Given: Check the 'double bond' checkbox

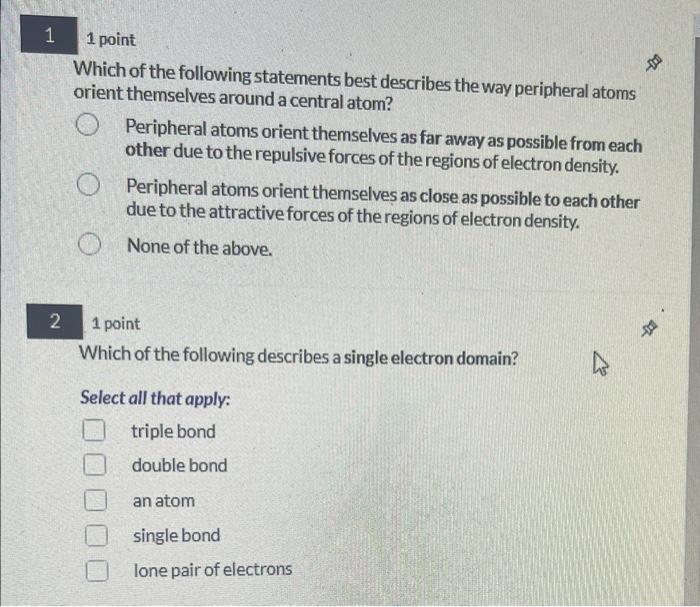Looking at the screenshot, I should click(95, 465).
